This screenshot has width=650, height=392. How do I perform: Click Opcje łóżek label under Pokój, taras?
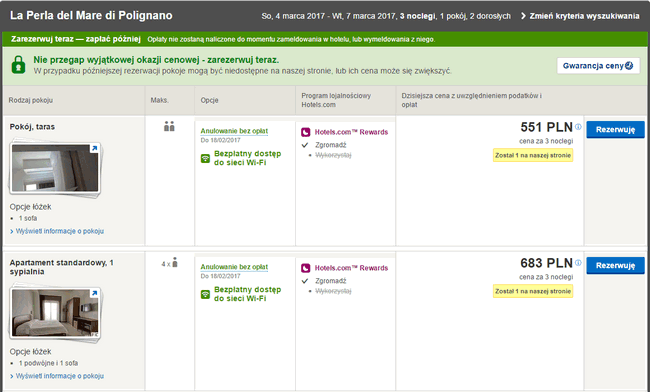tap(31, 207)
